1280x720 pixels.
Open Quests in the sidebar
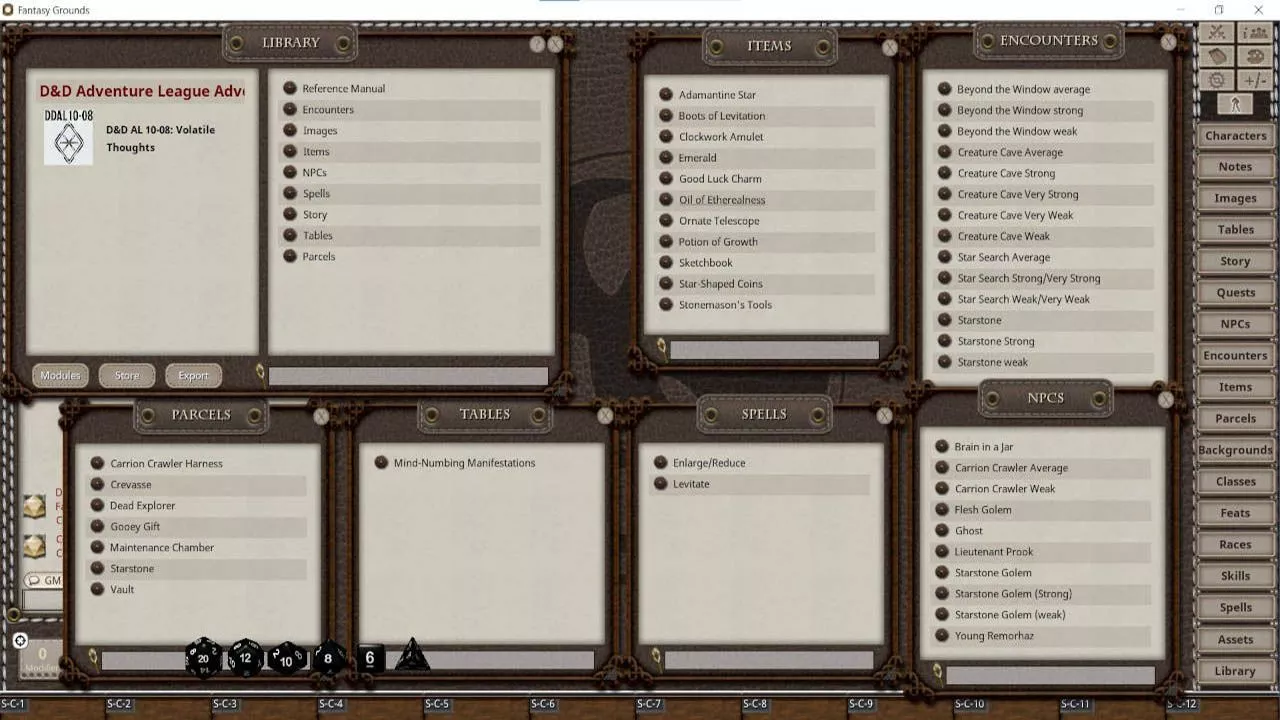[x=1235, y=293]
